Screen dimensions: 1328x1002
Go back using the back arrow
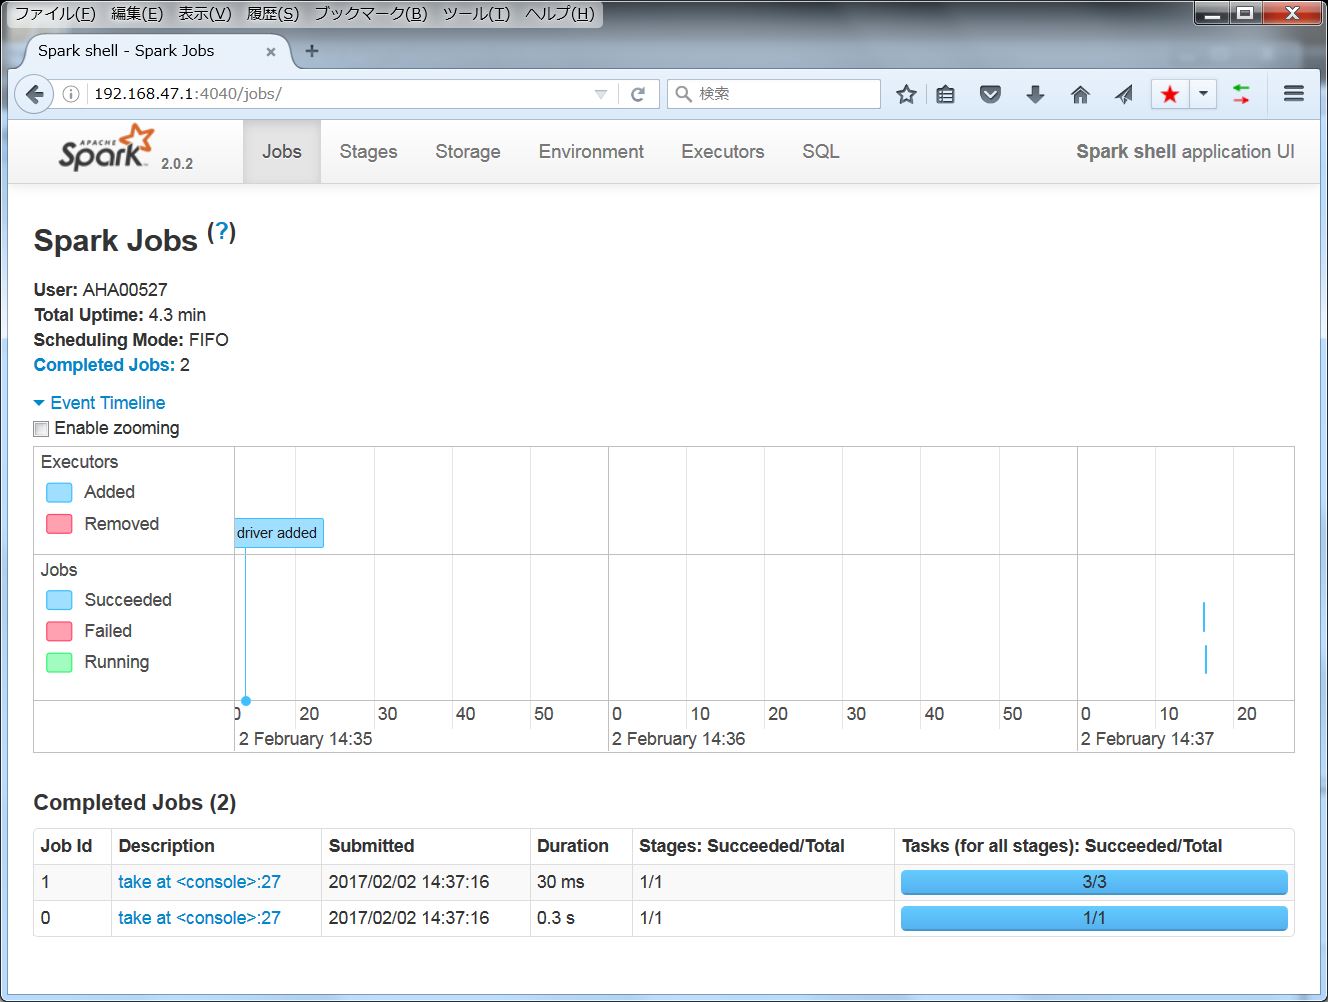pos(34,93)
